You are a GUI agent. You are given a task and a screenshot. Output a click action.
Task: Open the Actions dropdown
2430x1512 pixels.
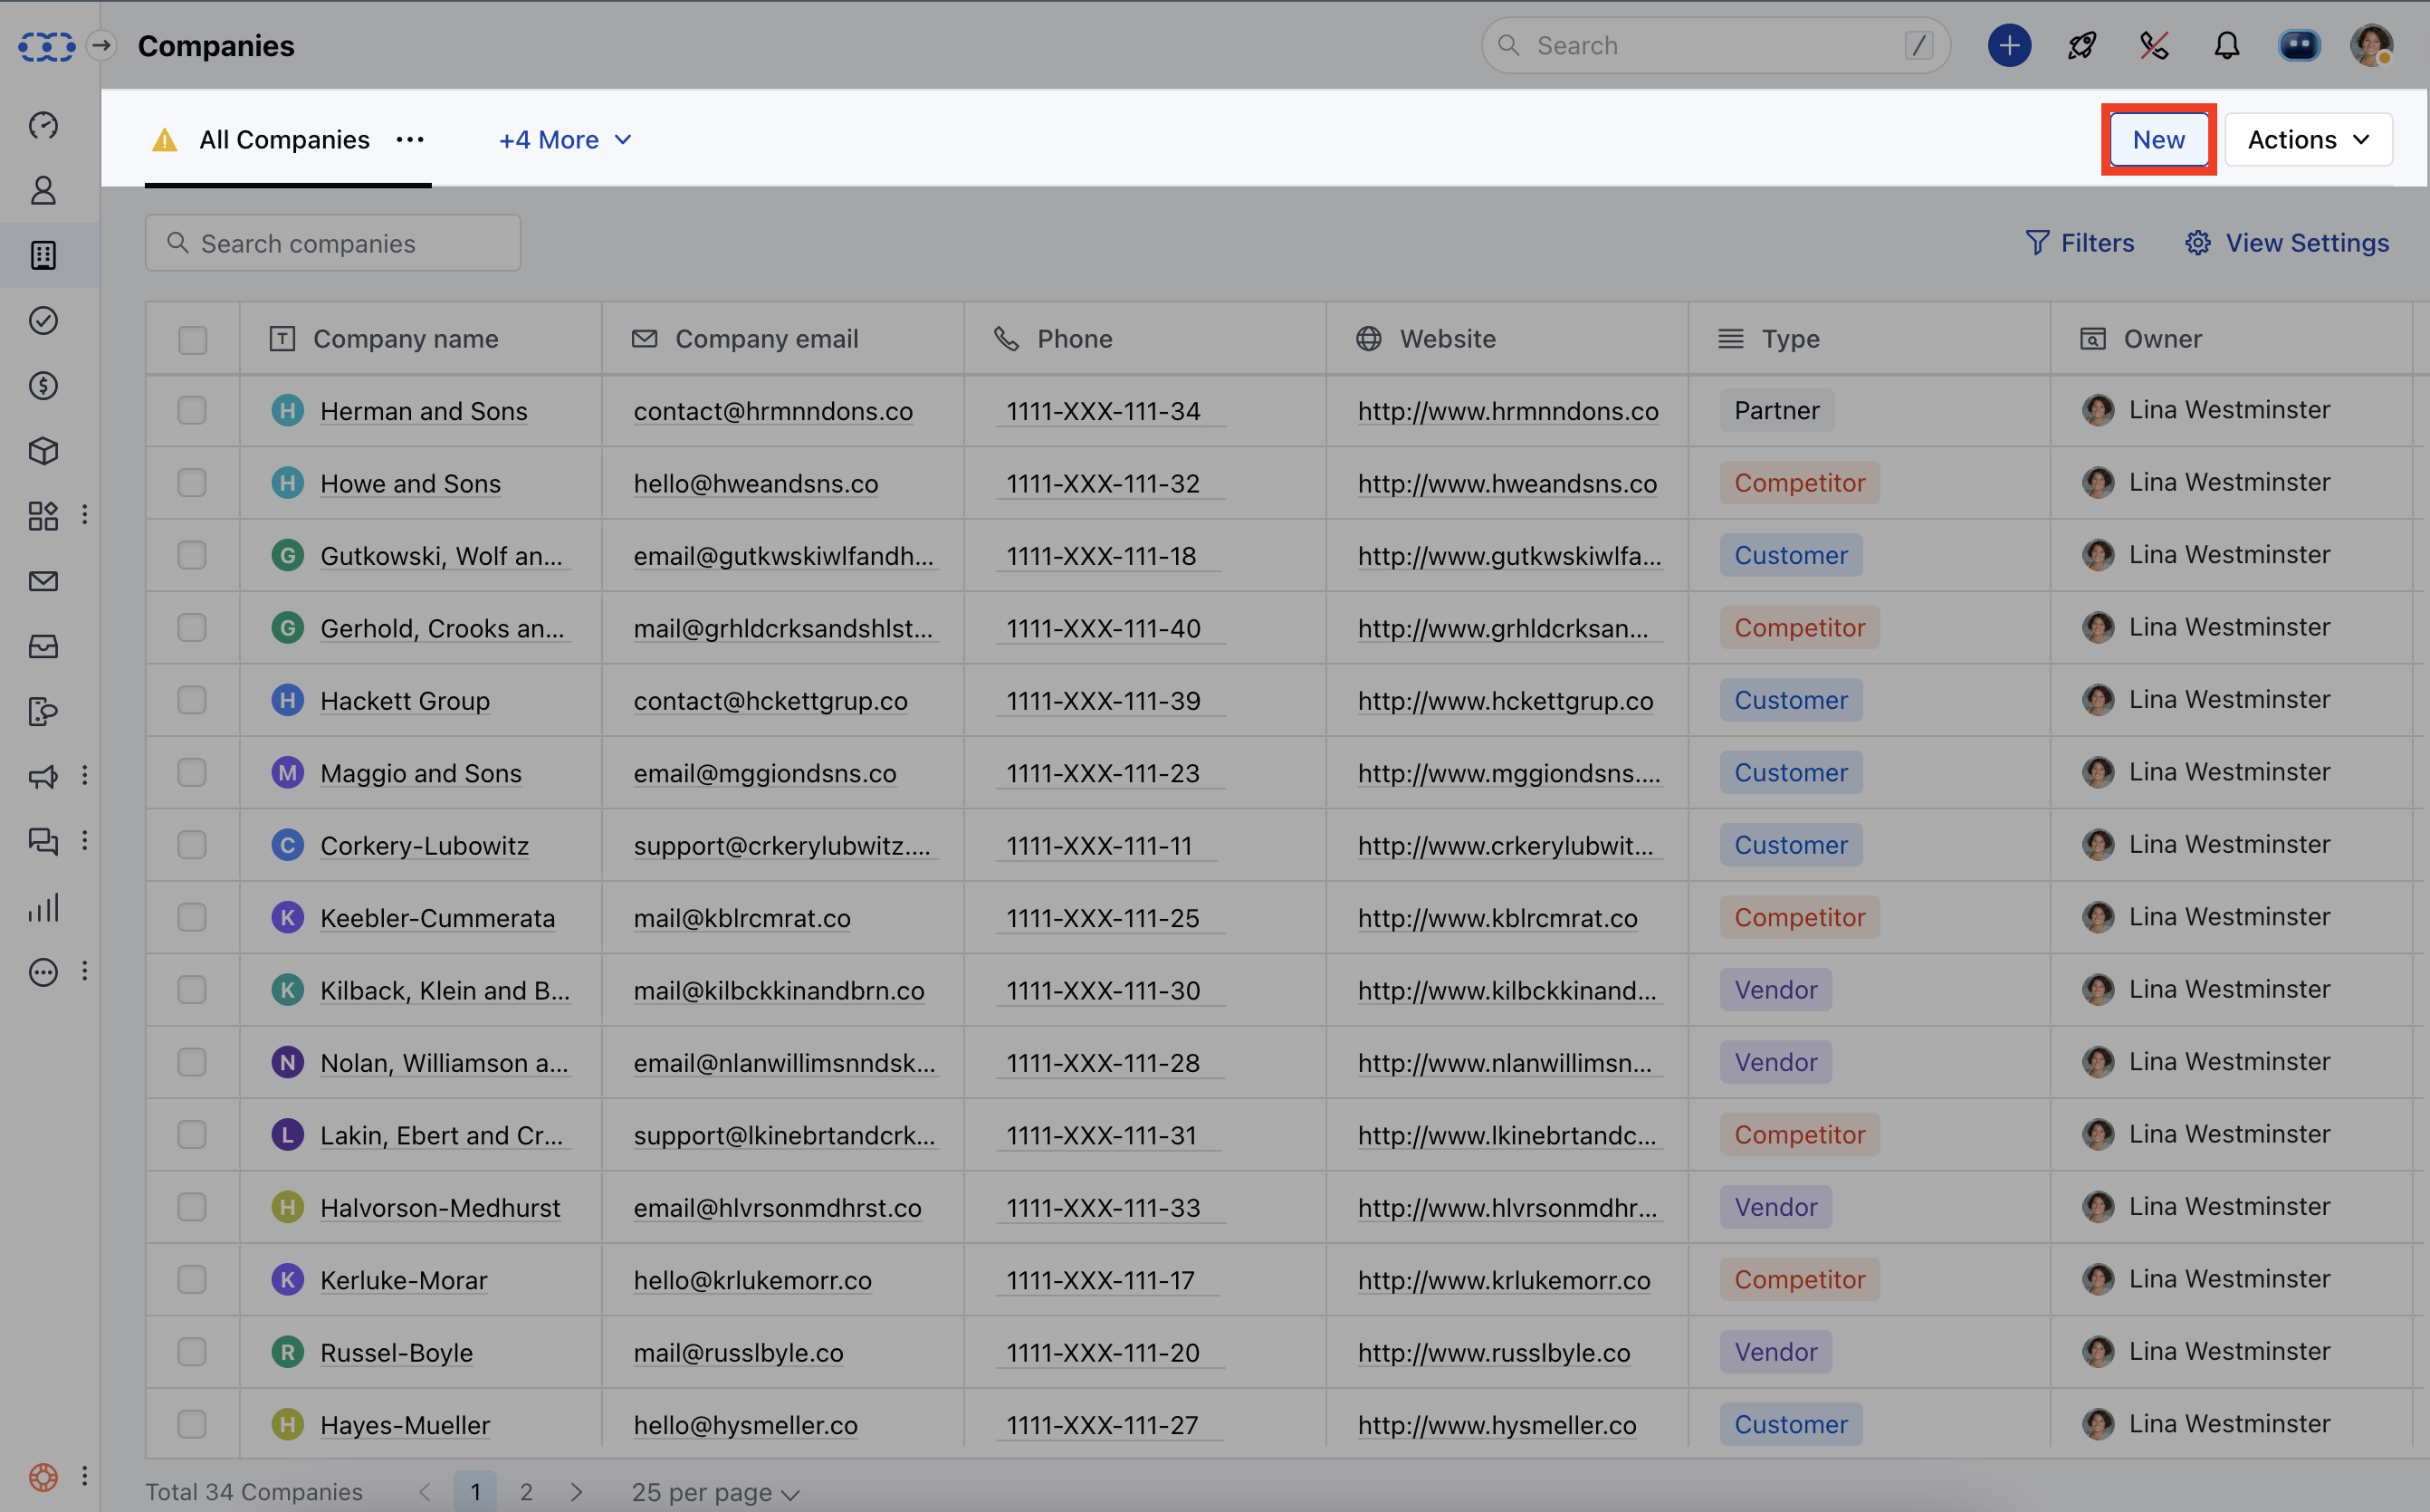(x=2308, y=140)
